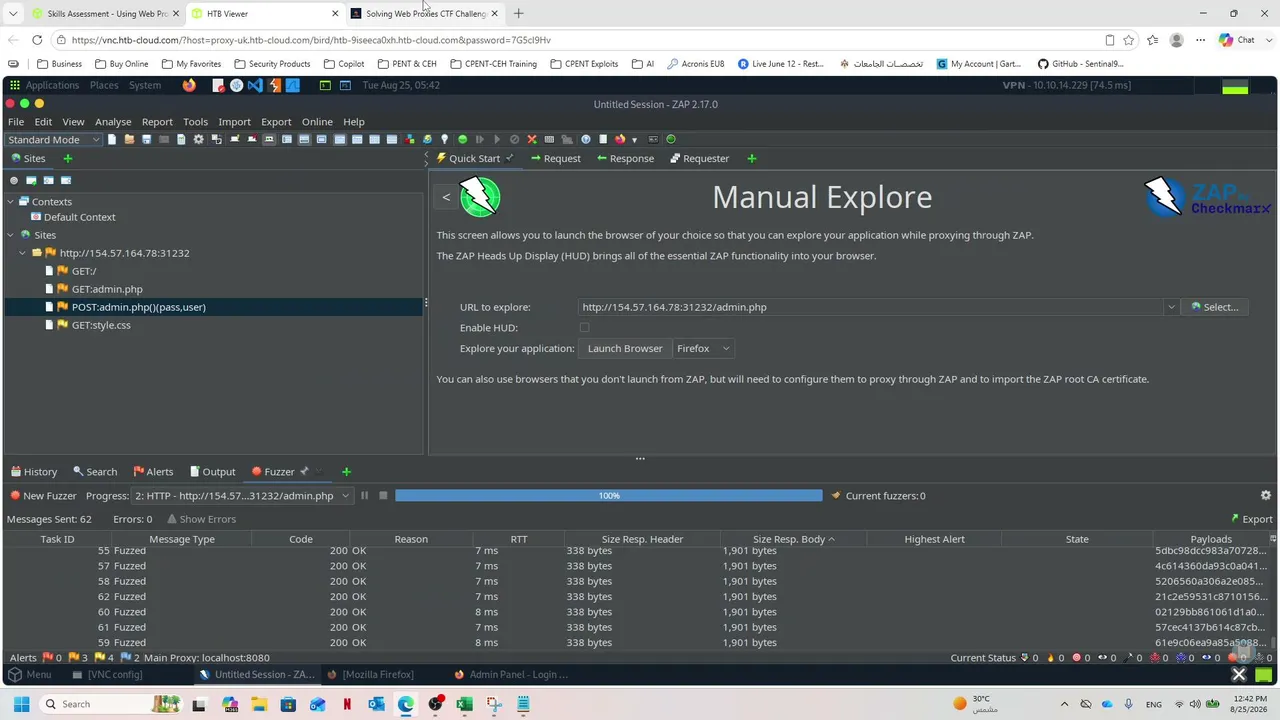Go back using the Quick Start back arrow
The height and width of the screenshot is (720, 1280).
tap(446, 197)
